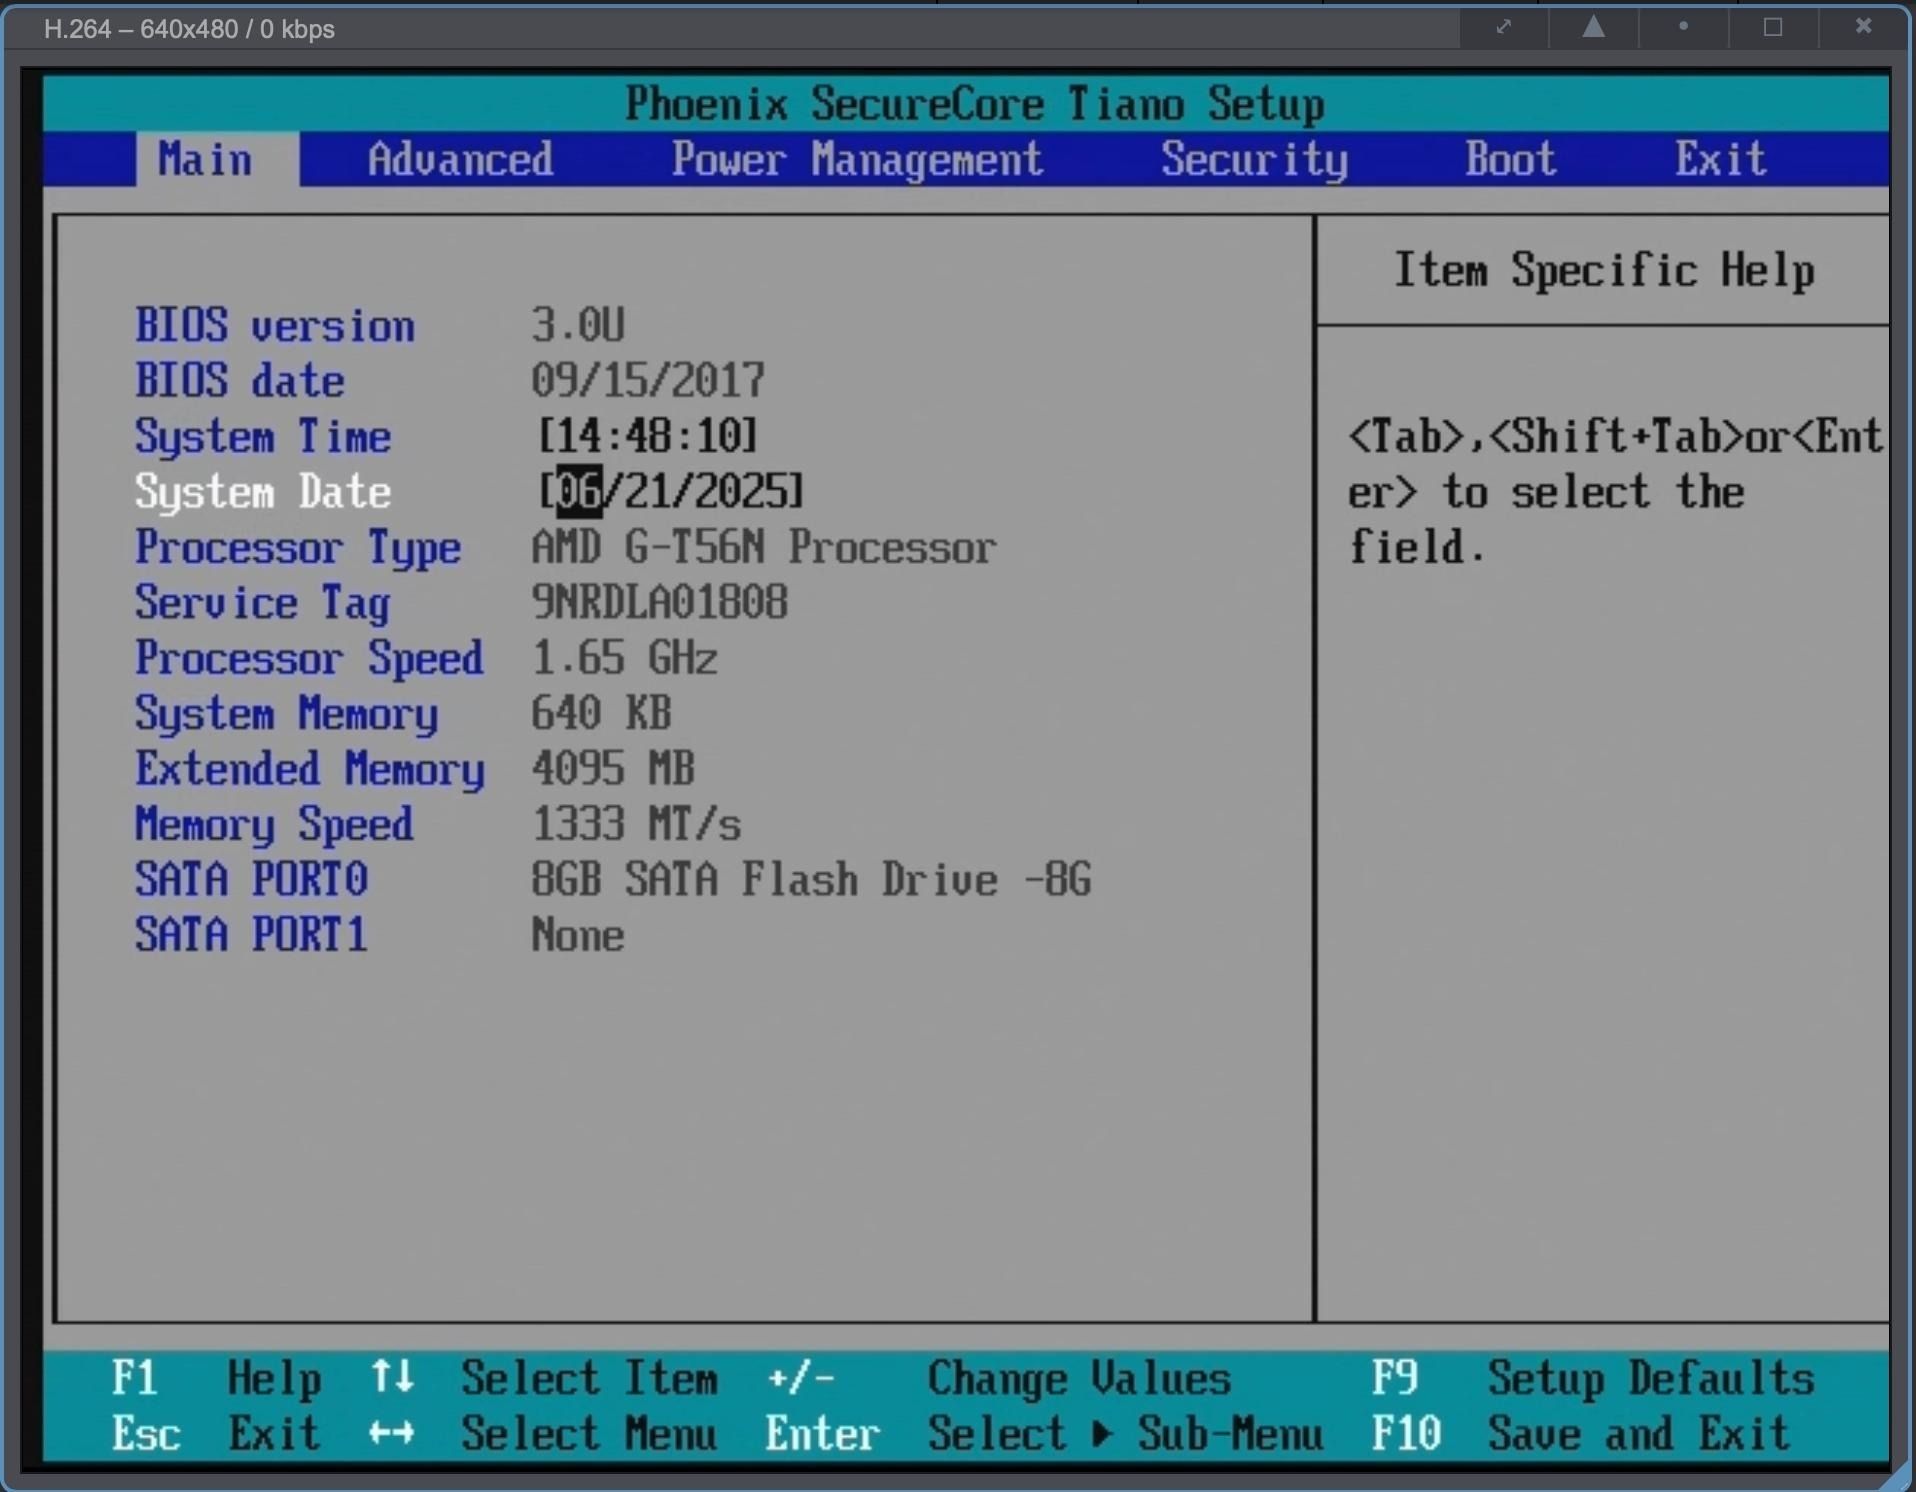
Task: Click the F10 Save and Exit hint
Action: click(1581, 1434)
